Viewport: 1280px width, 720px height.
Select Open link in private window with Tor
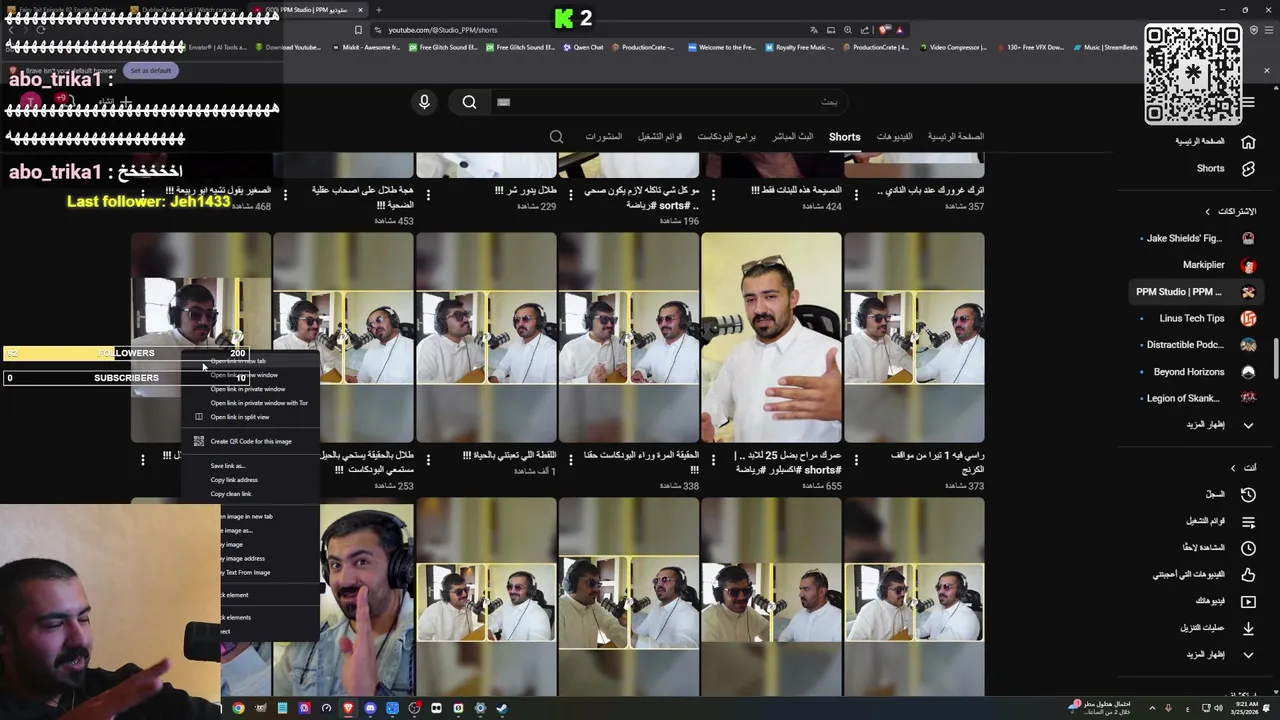258,403
